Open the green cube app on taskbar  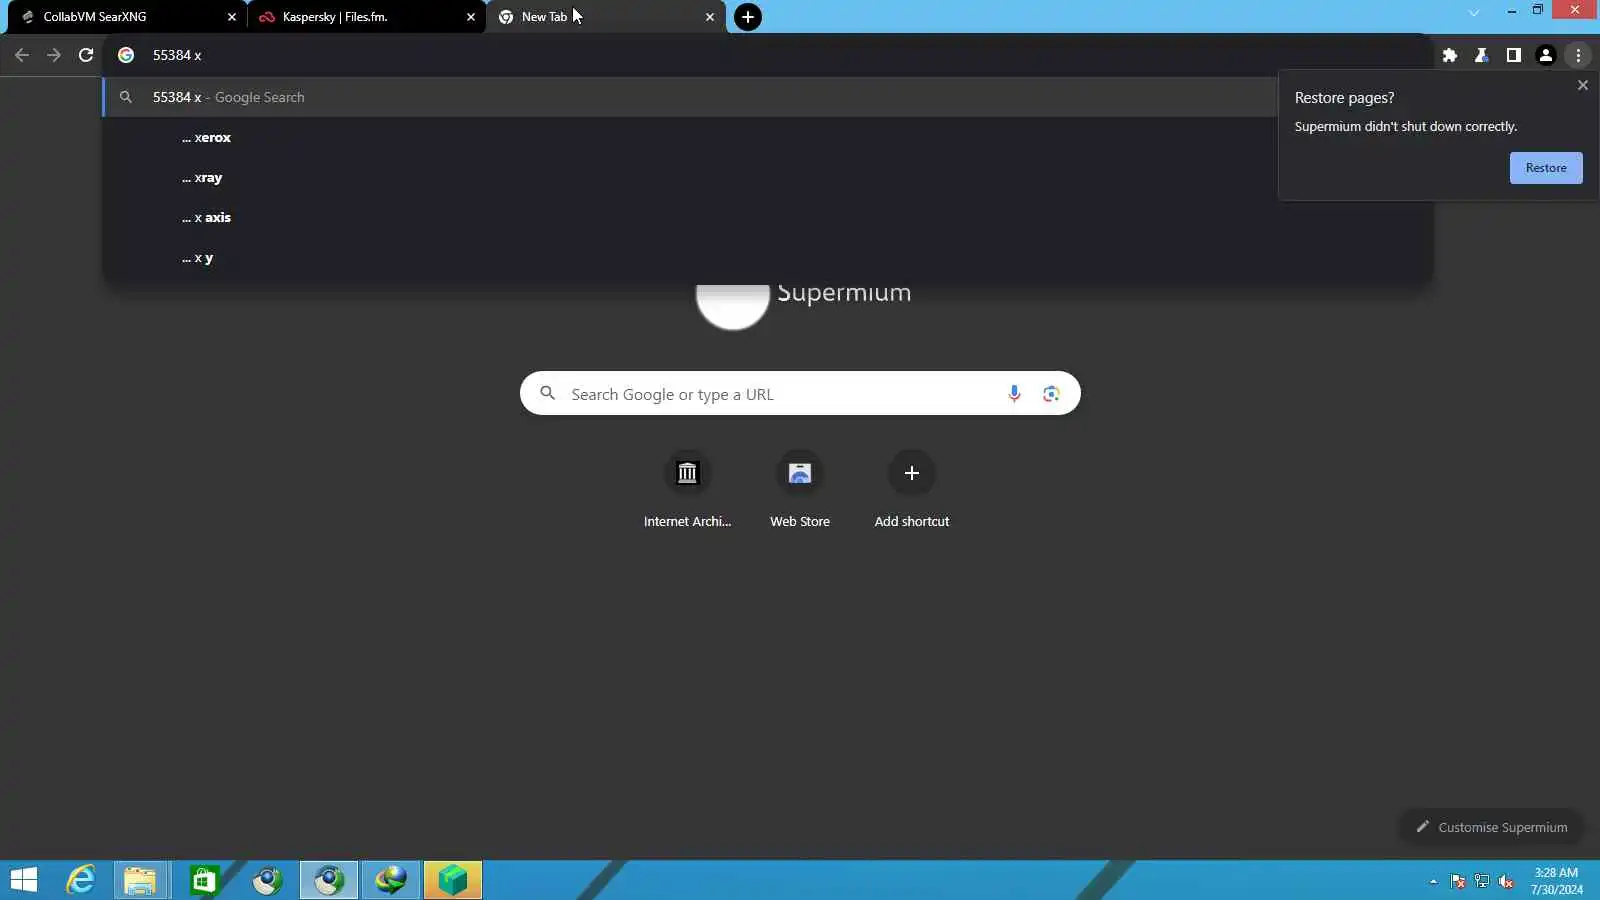click(x=453, y=880)
